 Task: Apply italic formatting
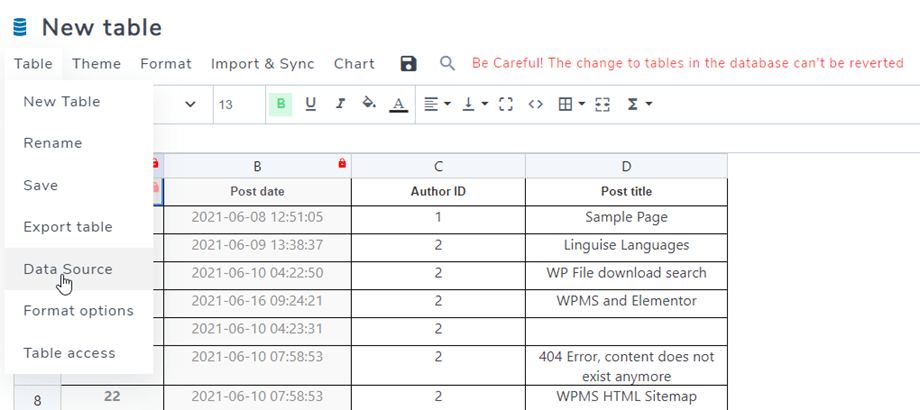pyautogui.click(x=340, y=104)
